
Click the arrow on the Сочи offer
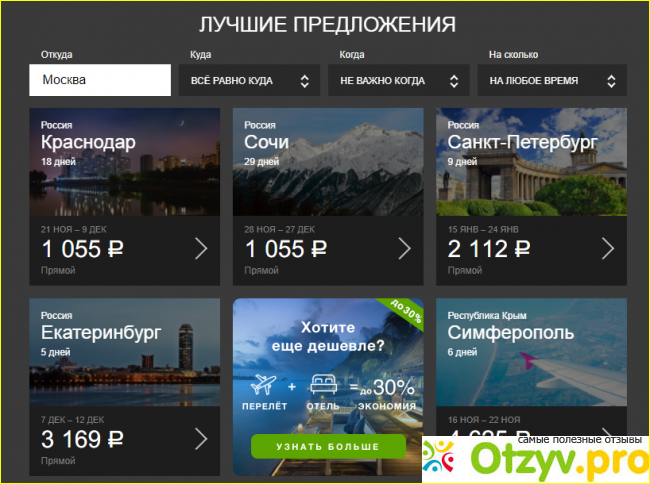(x=405, y=249)
